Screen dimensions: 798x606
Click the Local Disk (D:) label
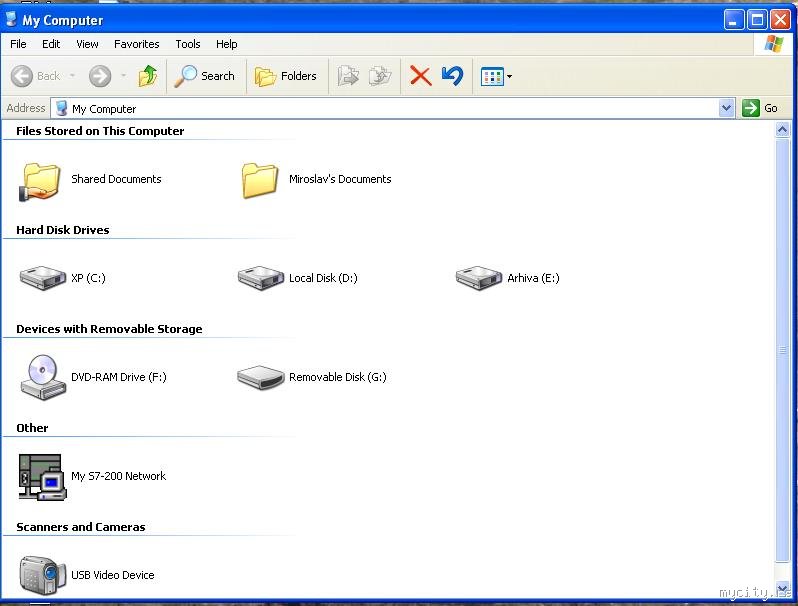tap(323, 278)
